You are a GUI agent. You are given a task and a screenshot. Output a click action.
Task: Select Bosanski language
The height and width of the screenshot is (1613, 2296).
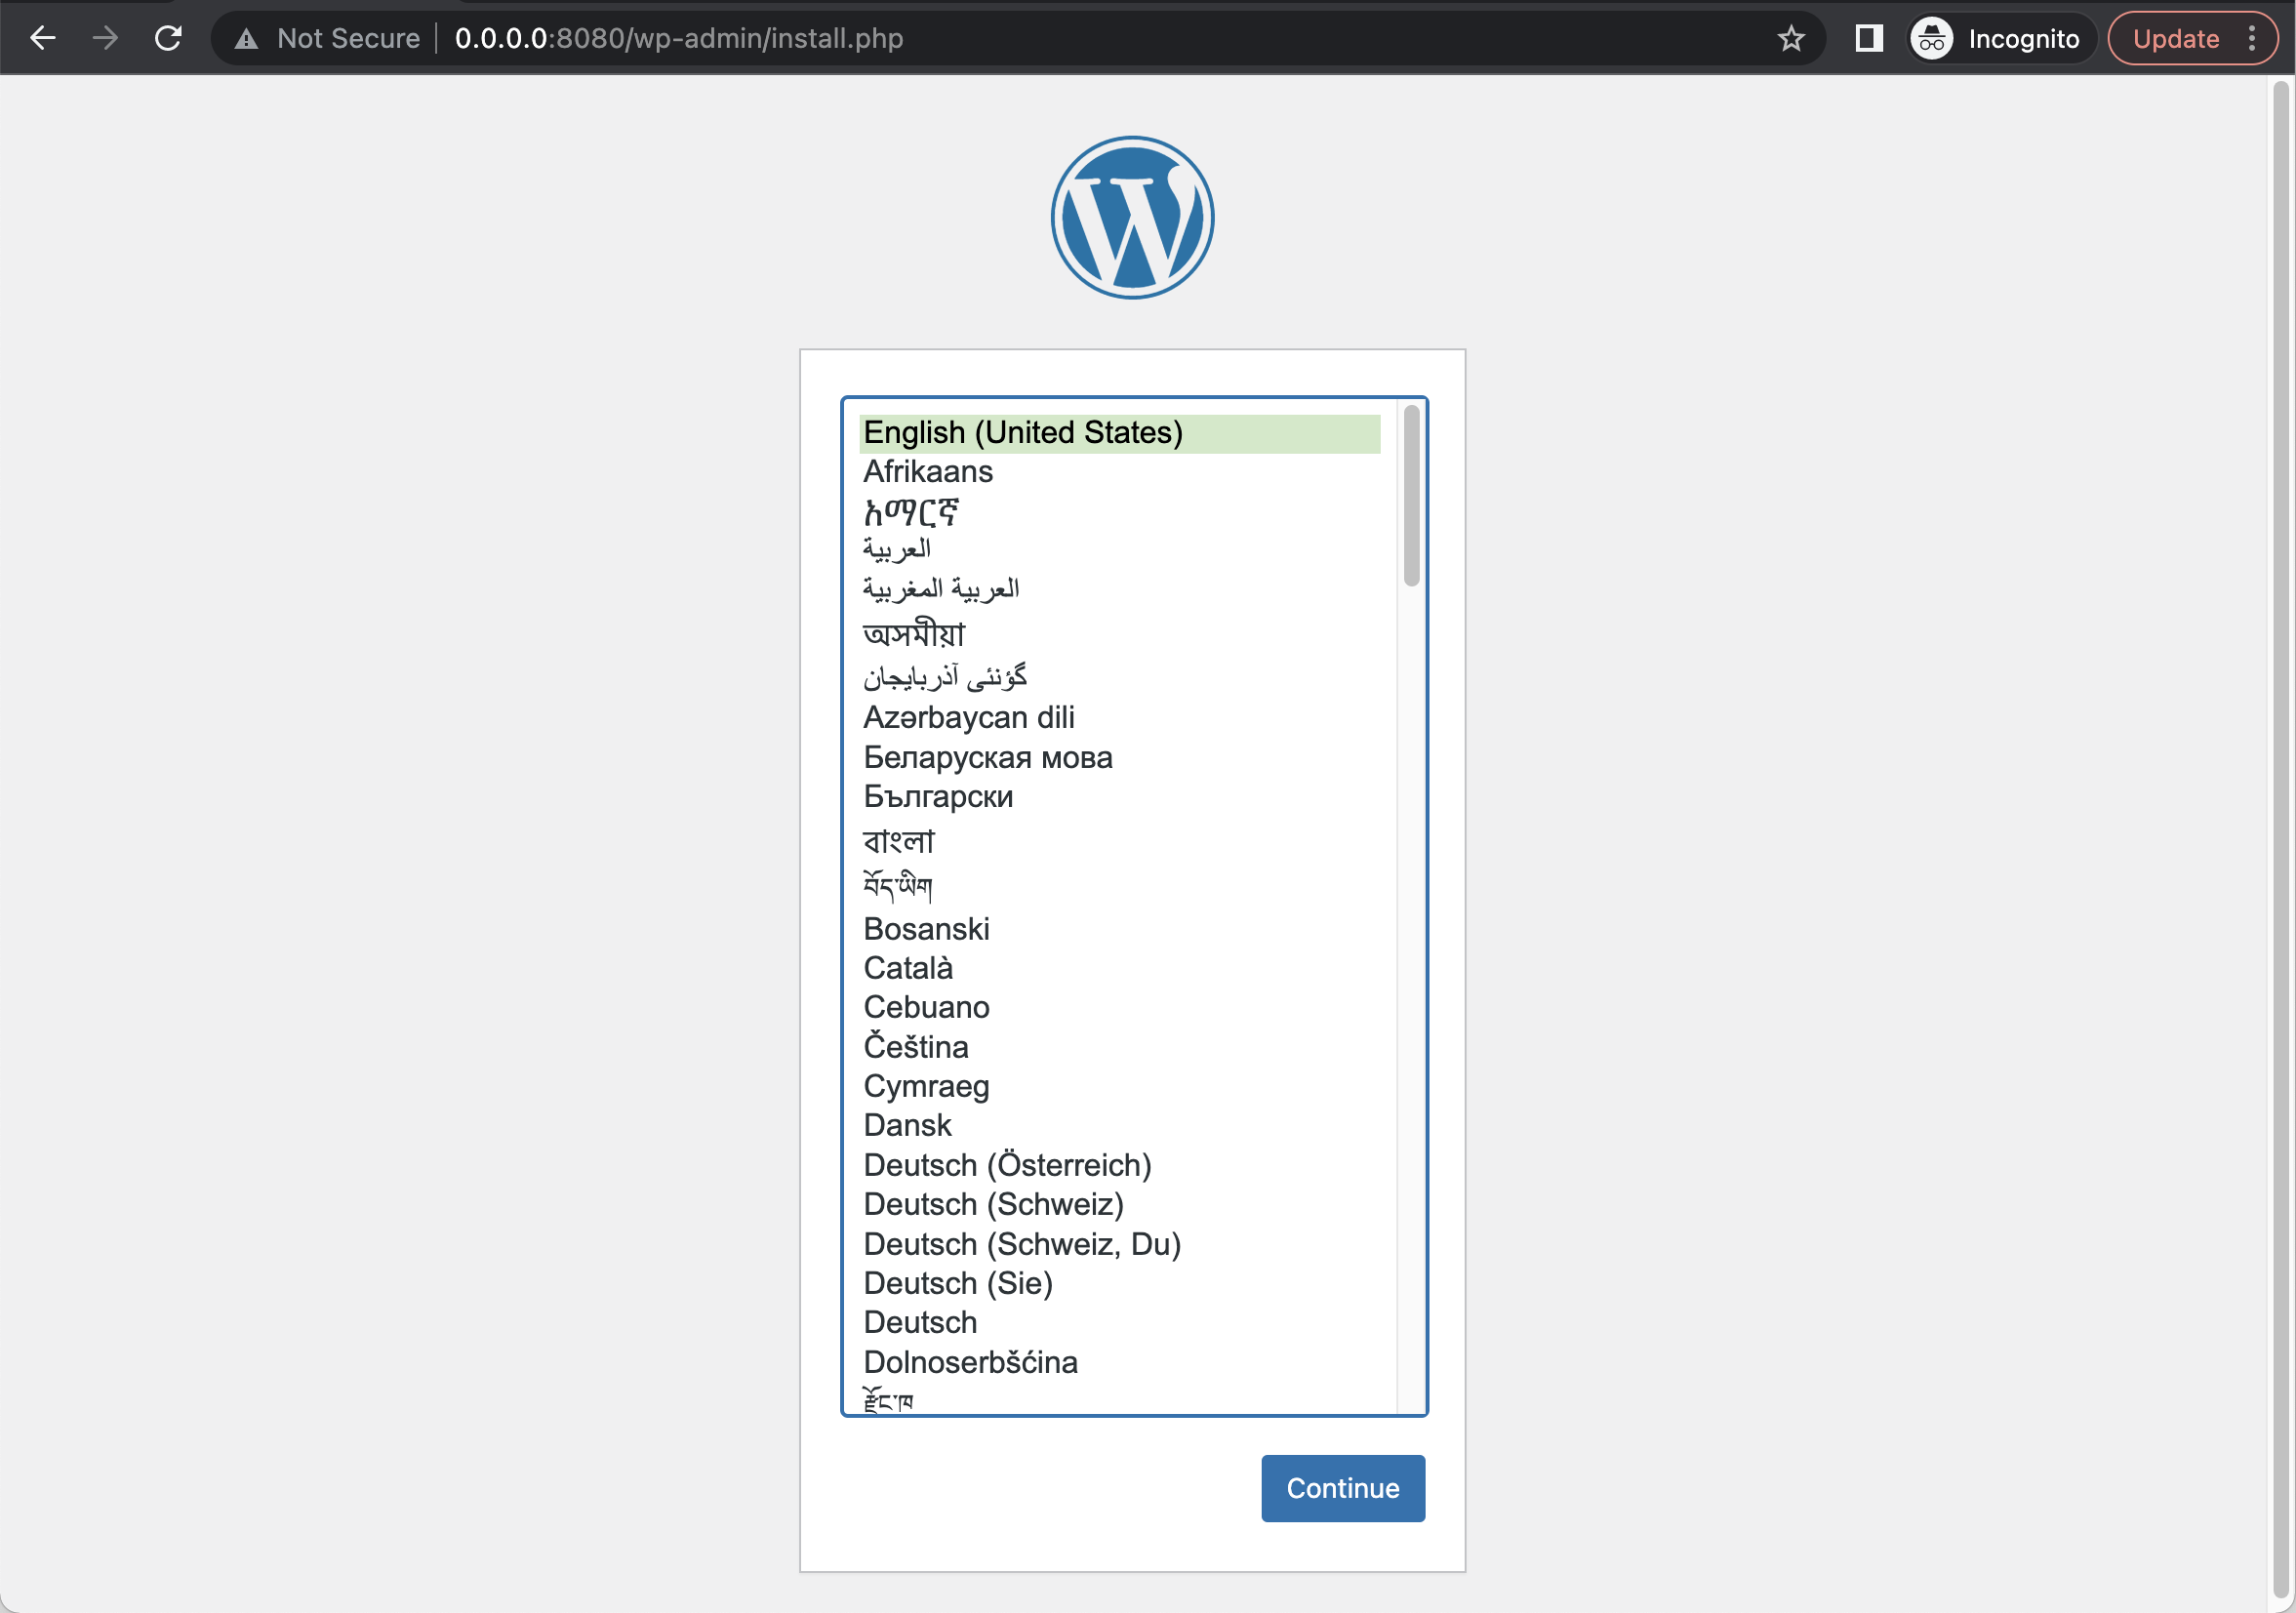pyautogui.click(x=1119, y=929)
